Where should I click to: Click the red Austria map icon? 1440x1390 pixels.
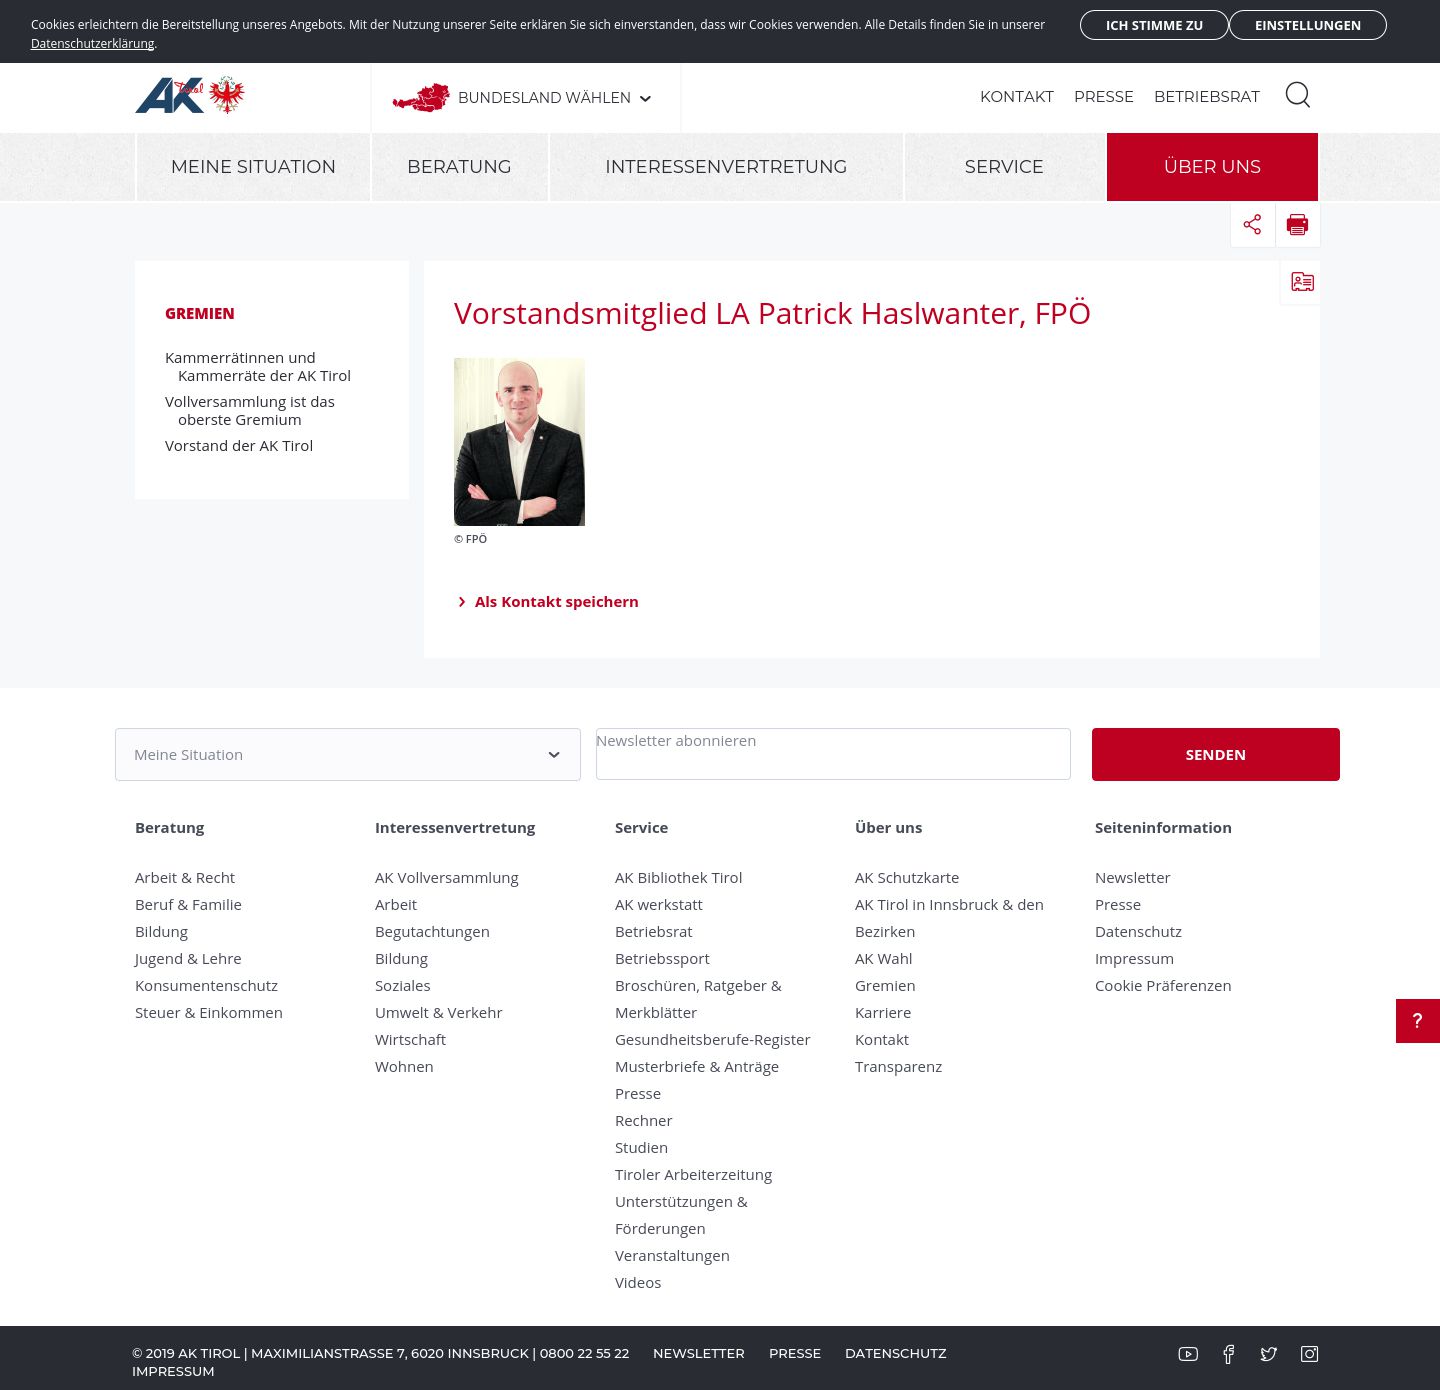pyautogui.click(x=421, y=97)
